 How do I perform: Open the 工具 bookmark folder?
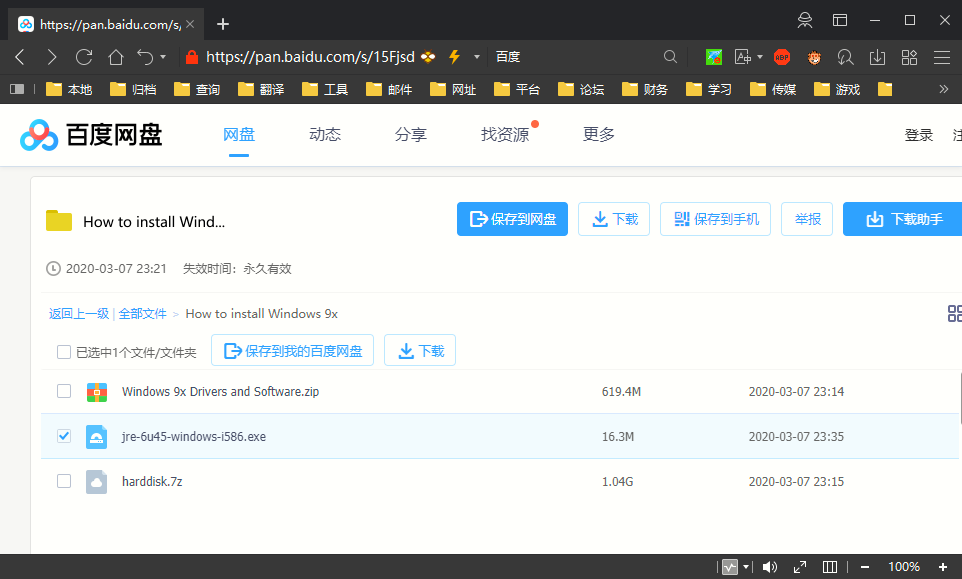click(325, 90)
